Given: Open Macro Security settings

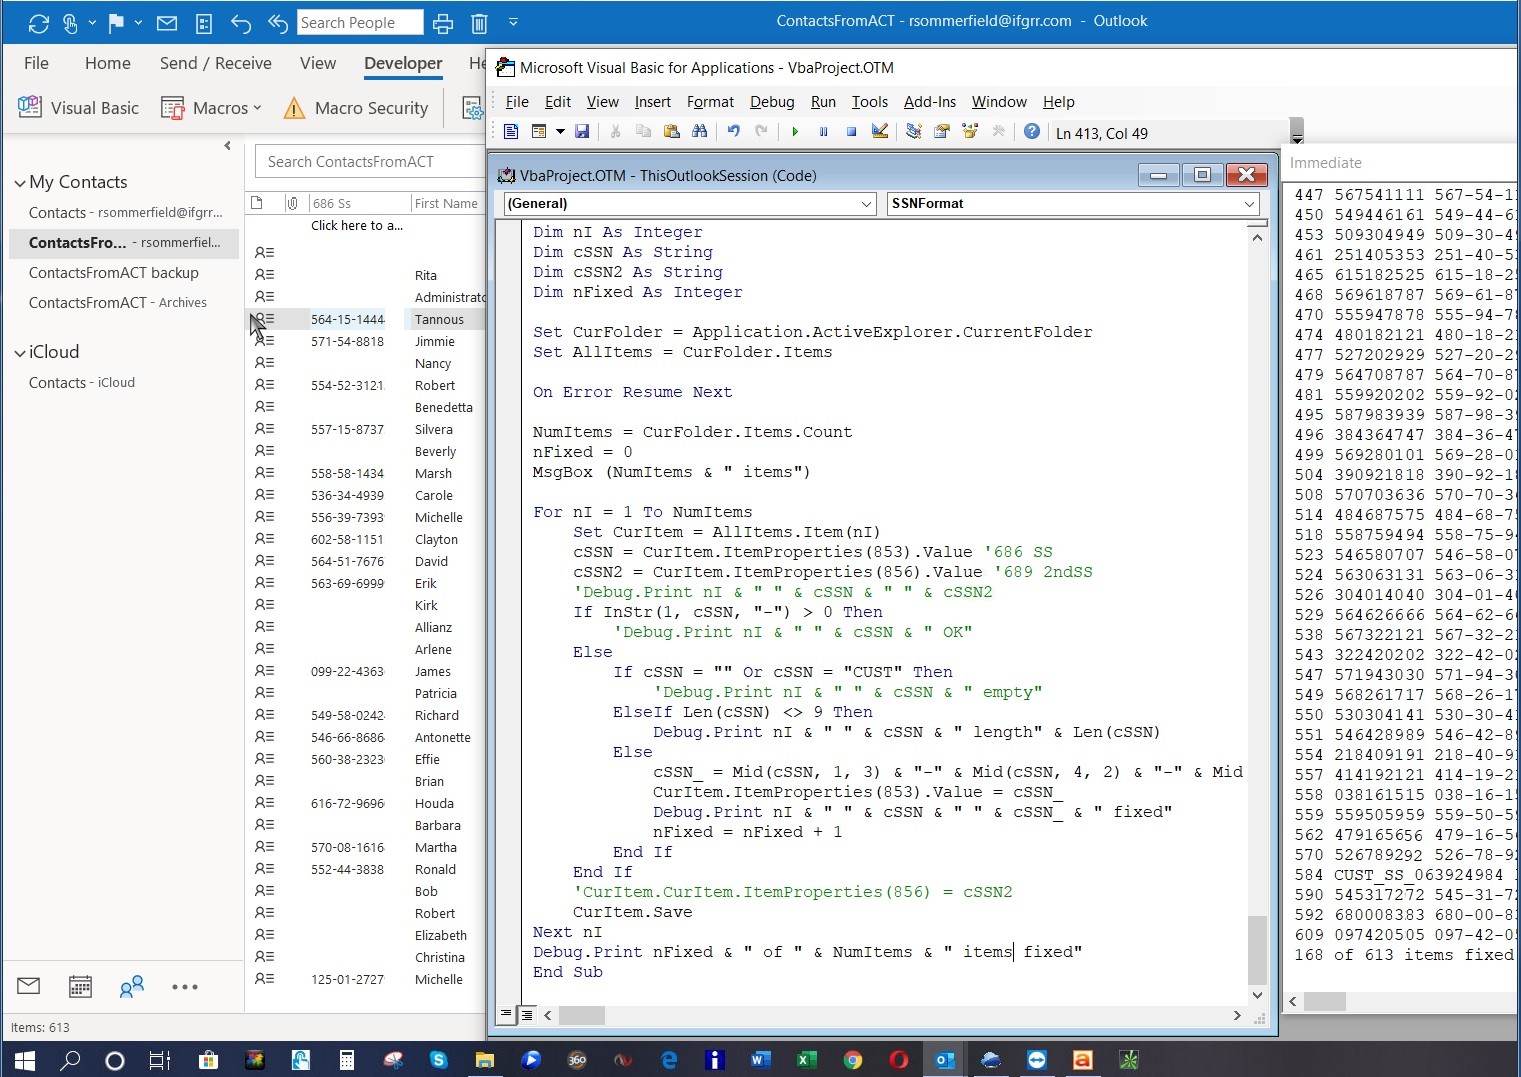Looking at the screenshot, I should (x=357, y=108).
